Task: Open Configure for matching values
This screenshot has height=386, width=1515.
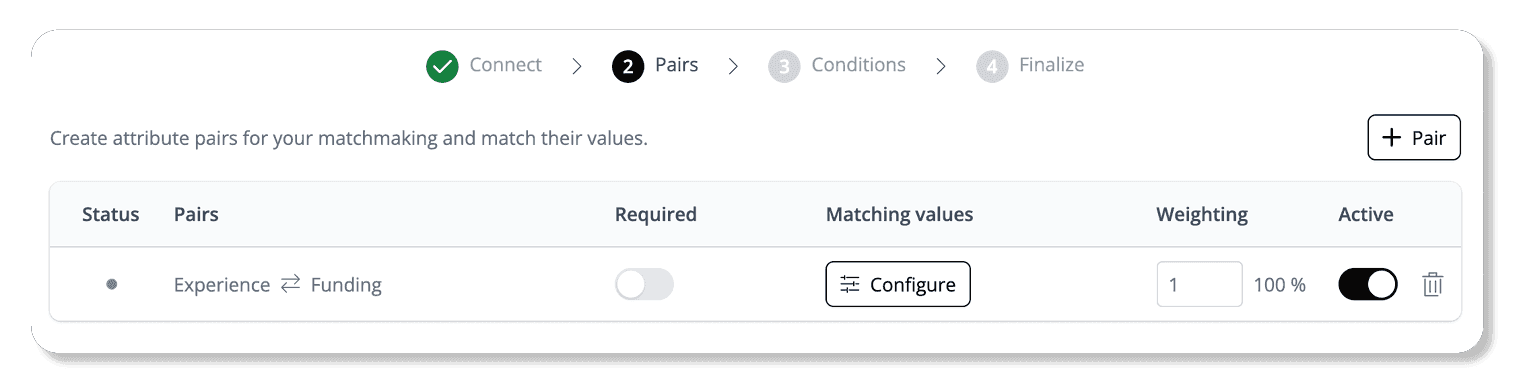Action: click(898, 284)
